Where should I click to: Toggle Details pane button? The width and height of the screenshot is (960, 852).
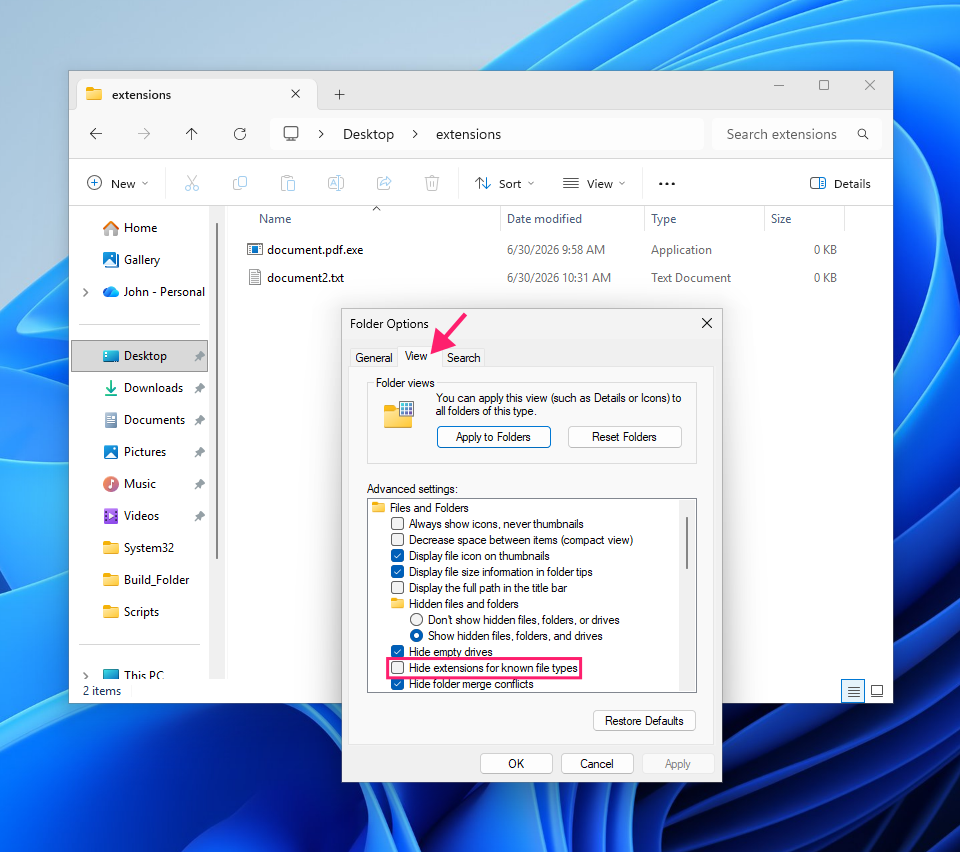tap(840, 184)
